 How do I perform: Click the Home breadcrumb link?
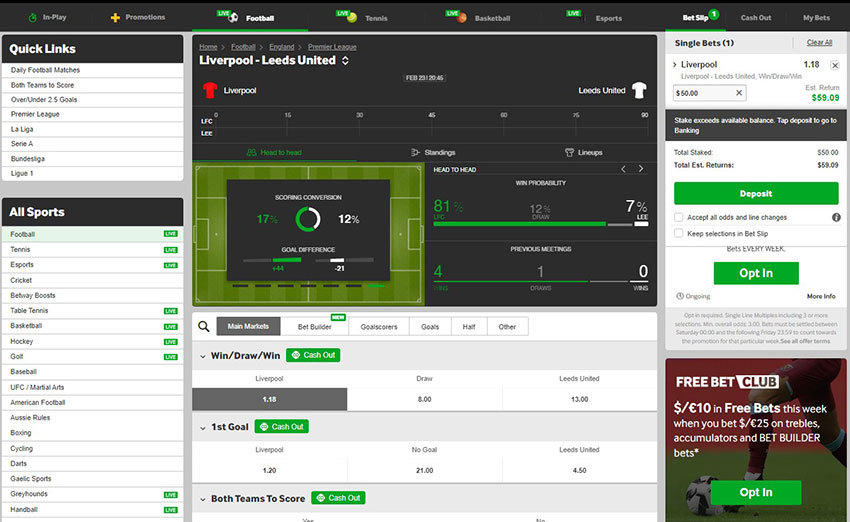coord(208,47)
